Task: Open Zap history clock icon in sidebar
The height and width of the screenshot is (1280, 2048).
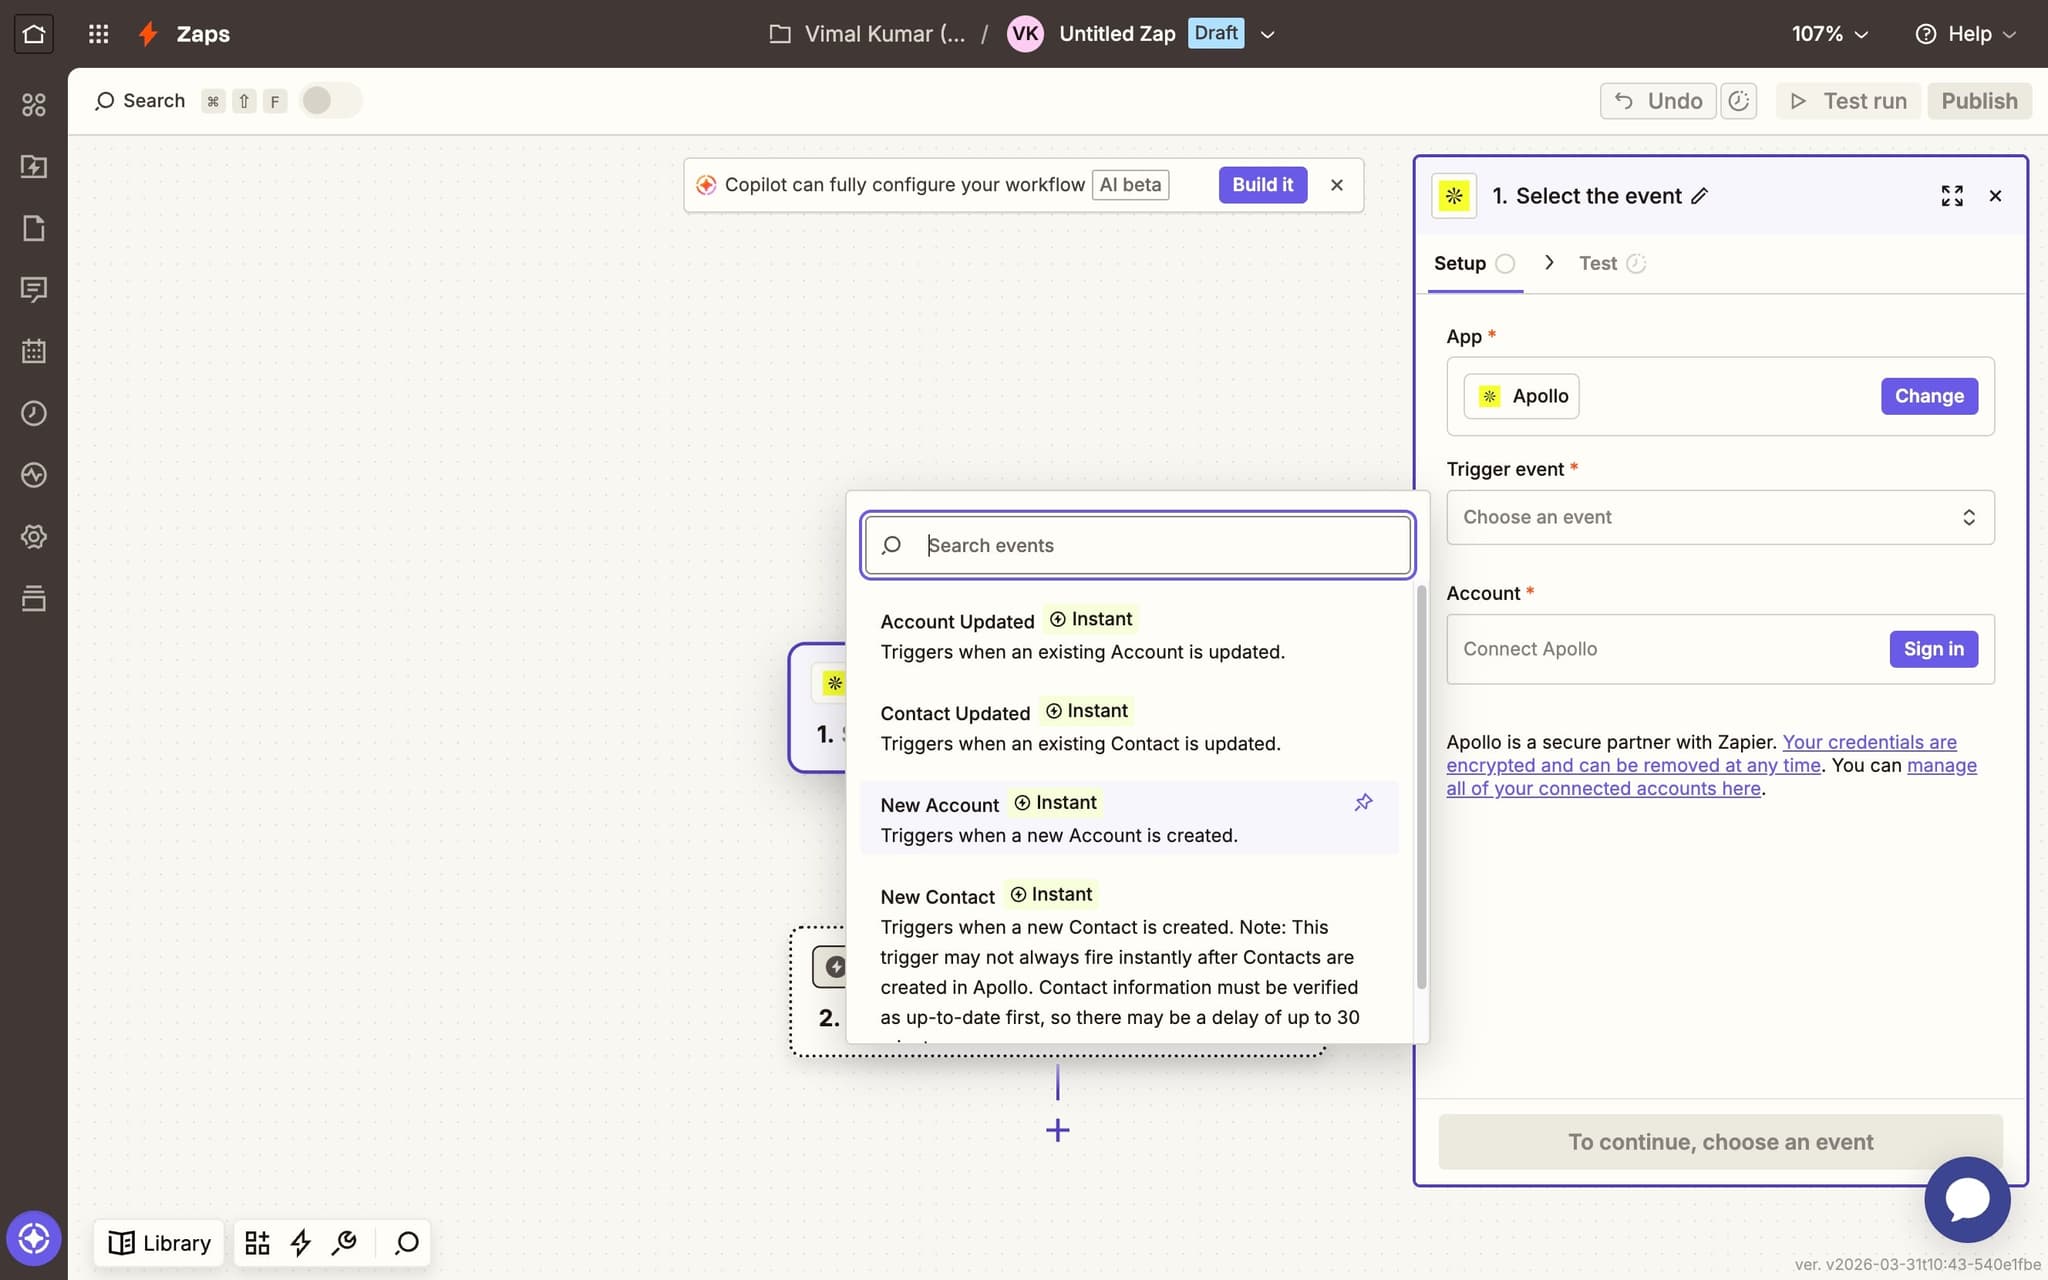Action: [x=33, y=413]
